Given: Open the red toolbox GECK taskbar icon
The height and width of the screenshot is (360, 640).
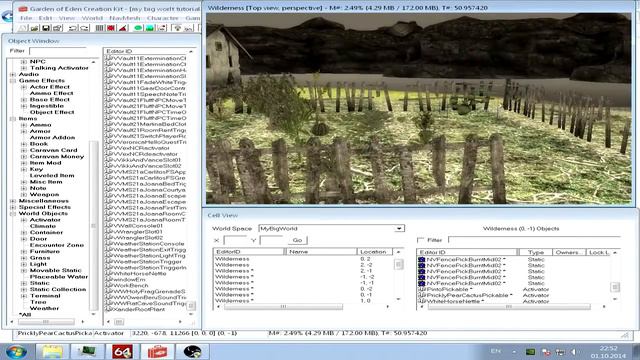Looking at the screenshot, I should [157, 351].
